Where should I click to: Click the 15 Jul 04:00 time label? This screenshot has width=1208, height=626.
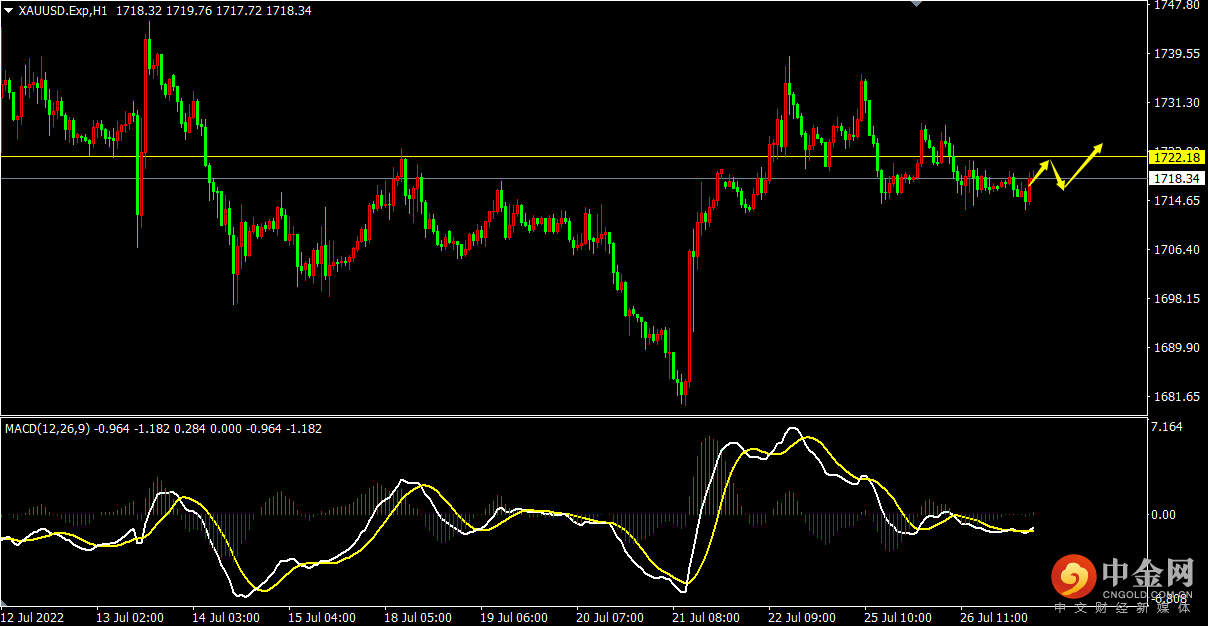pos(321,618)
